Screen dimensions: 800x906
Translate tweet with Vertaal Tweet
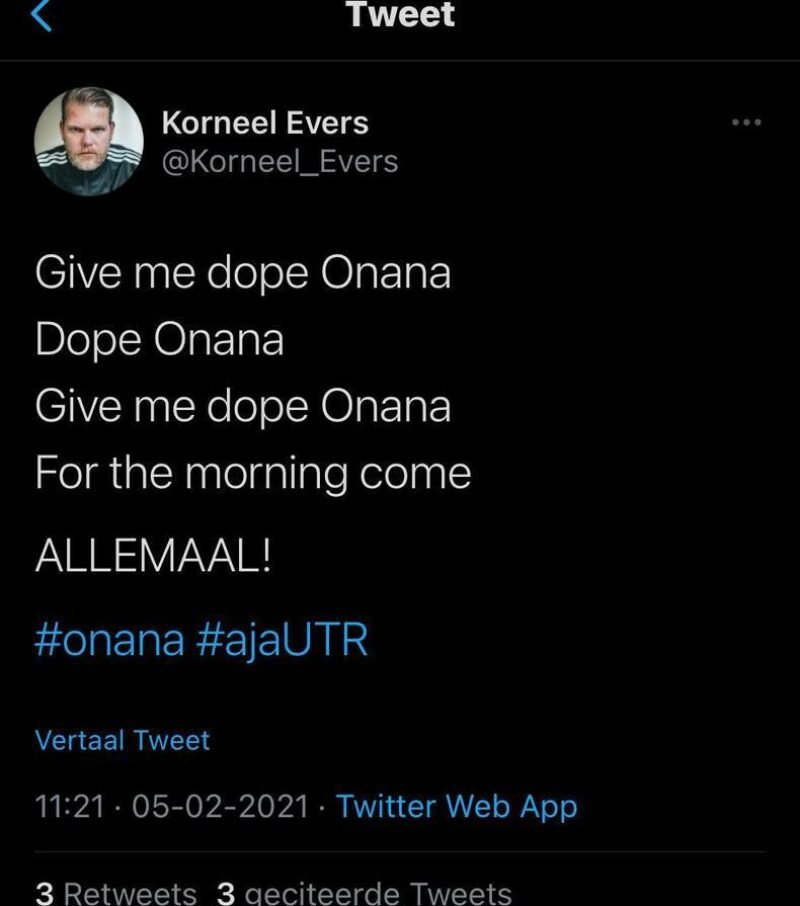click(x=122, y=741)
